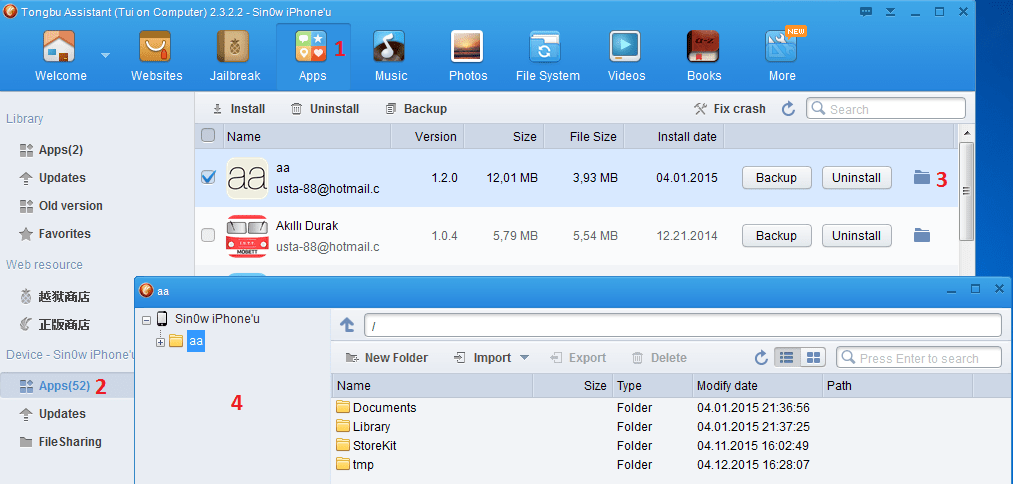Open the Websites shopping bag icon
Image resolution: width=1013 pixels, height=488 pixels.
[x=156, y=47]
